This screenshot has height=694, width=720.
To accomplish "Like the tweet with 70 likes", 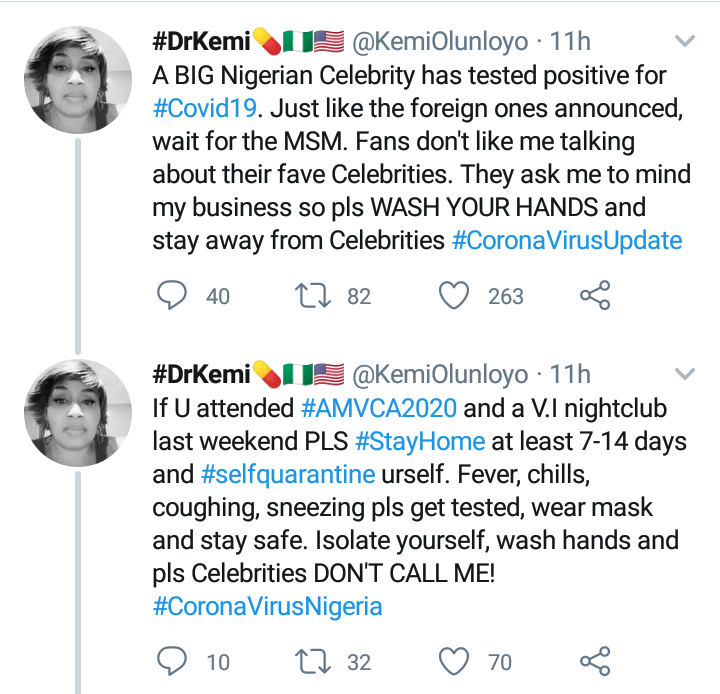I will click(455, 661).
